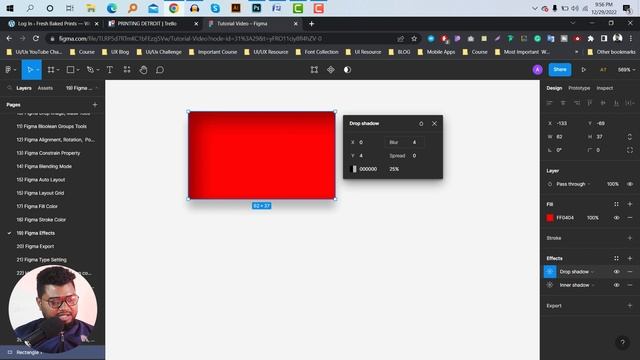Switch to the Assets tab
Image resolution: width=640 pixels, height=360 pixels.
click(45, 88)
